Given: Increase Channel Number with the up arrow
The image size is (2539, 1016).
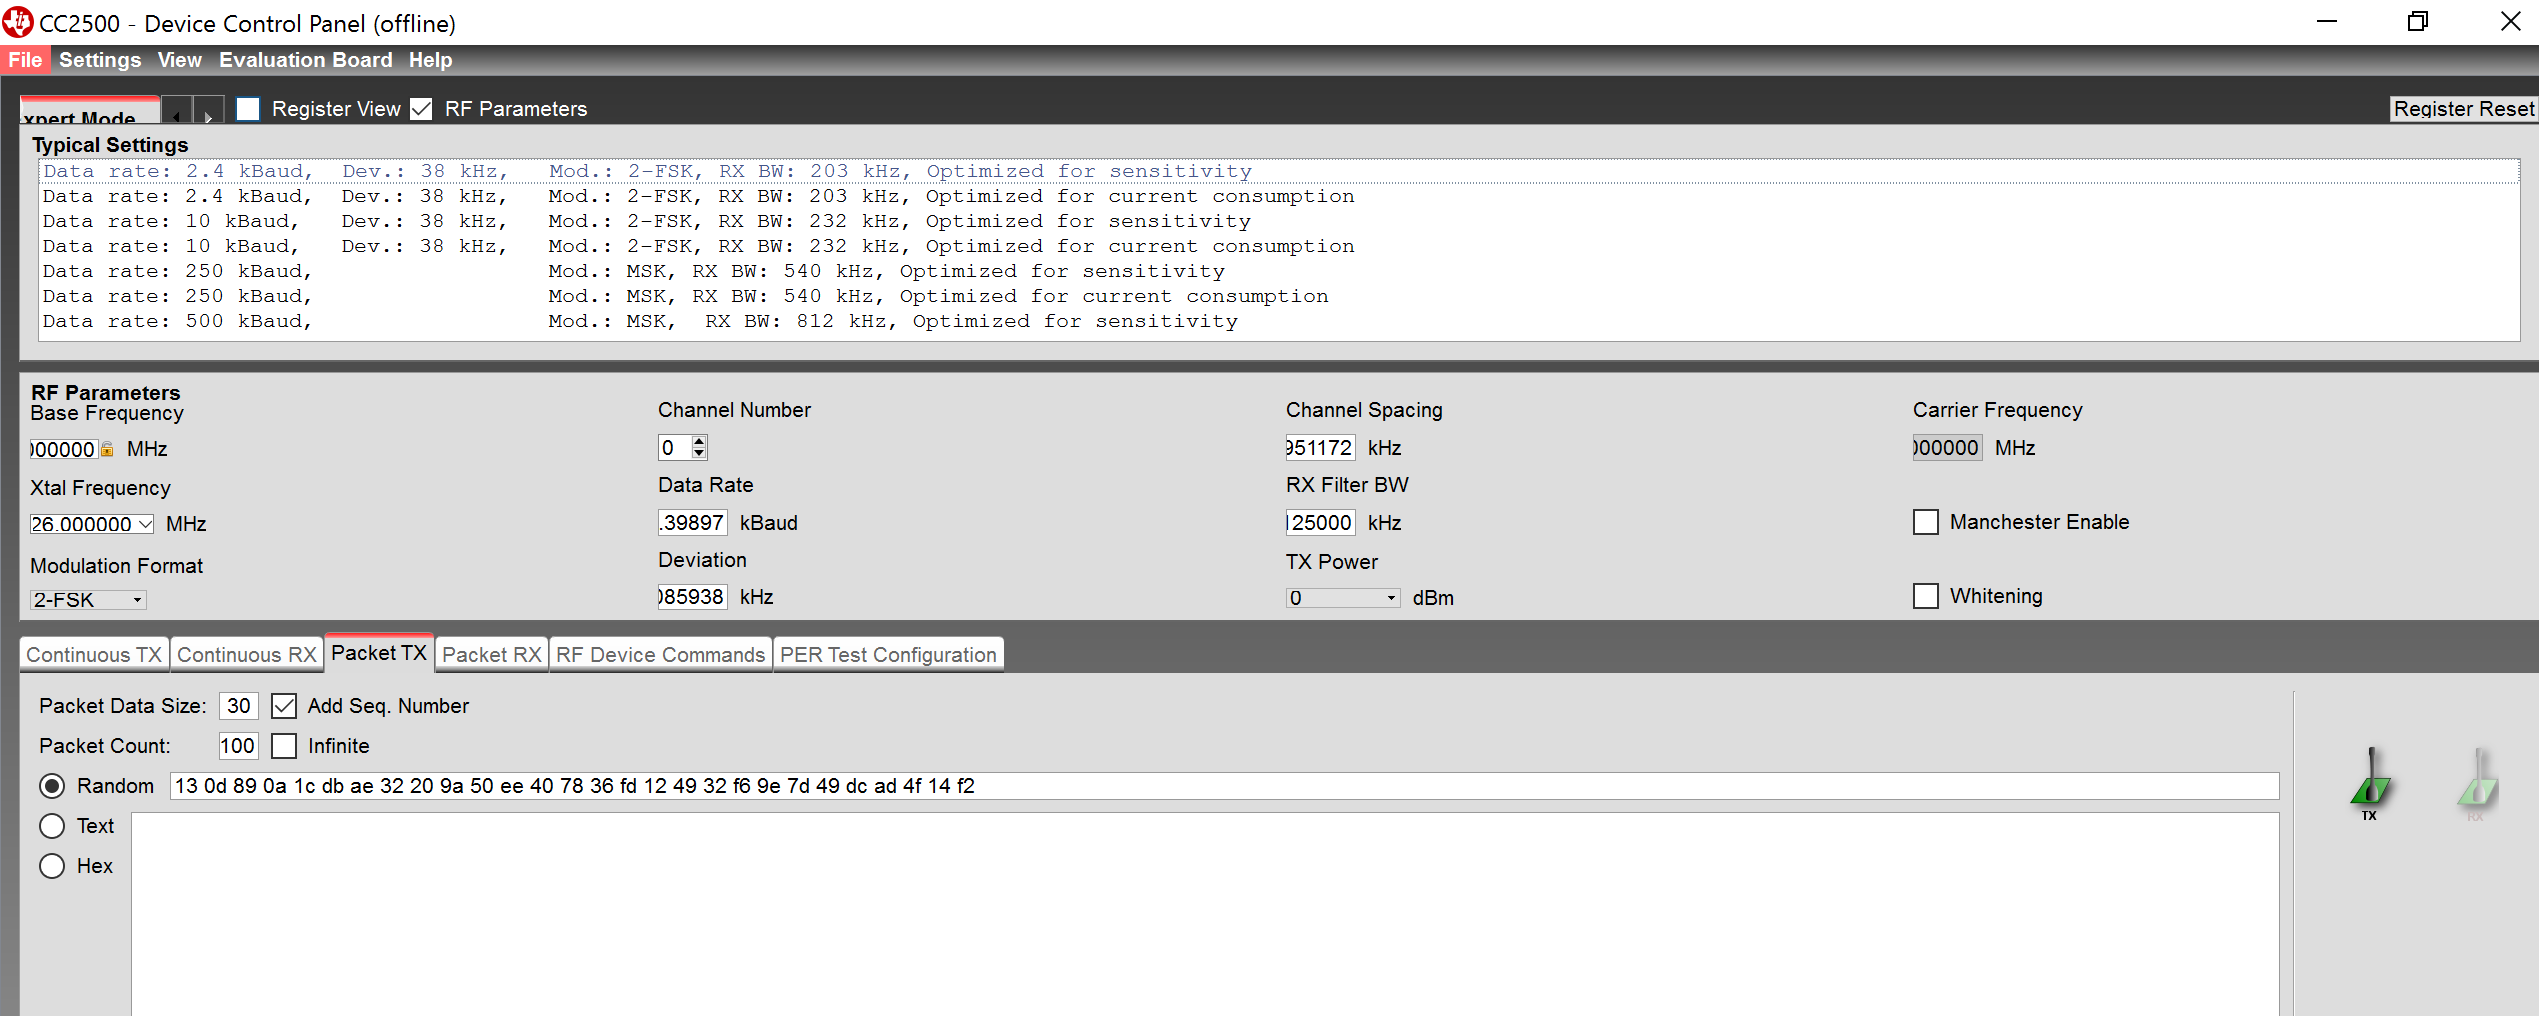Looking at the screenshot, I should point(699,441).
